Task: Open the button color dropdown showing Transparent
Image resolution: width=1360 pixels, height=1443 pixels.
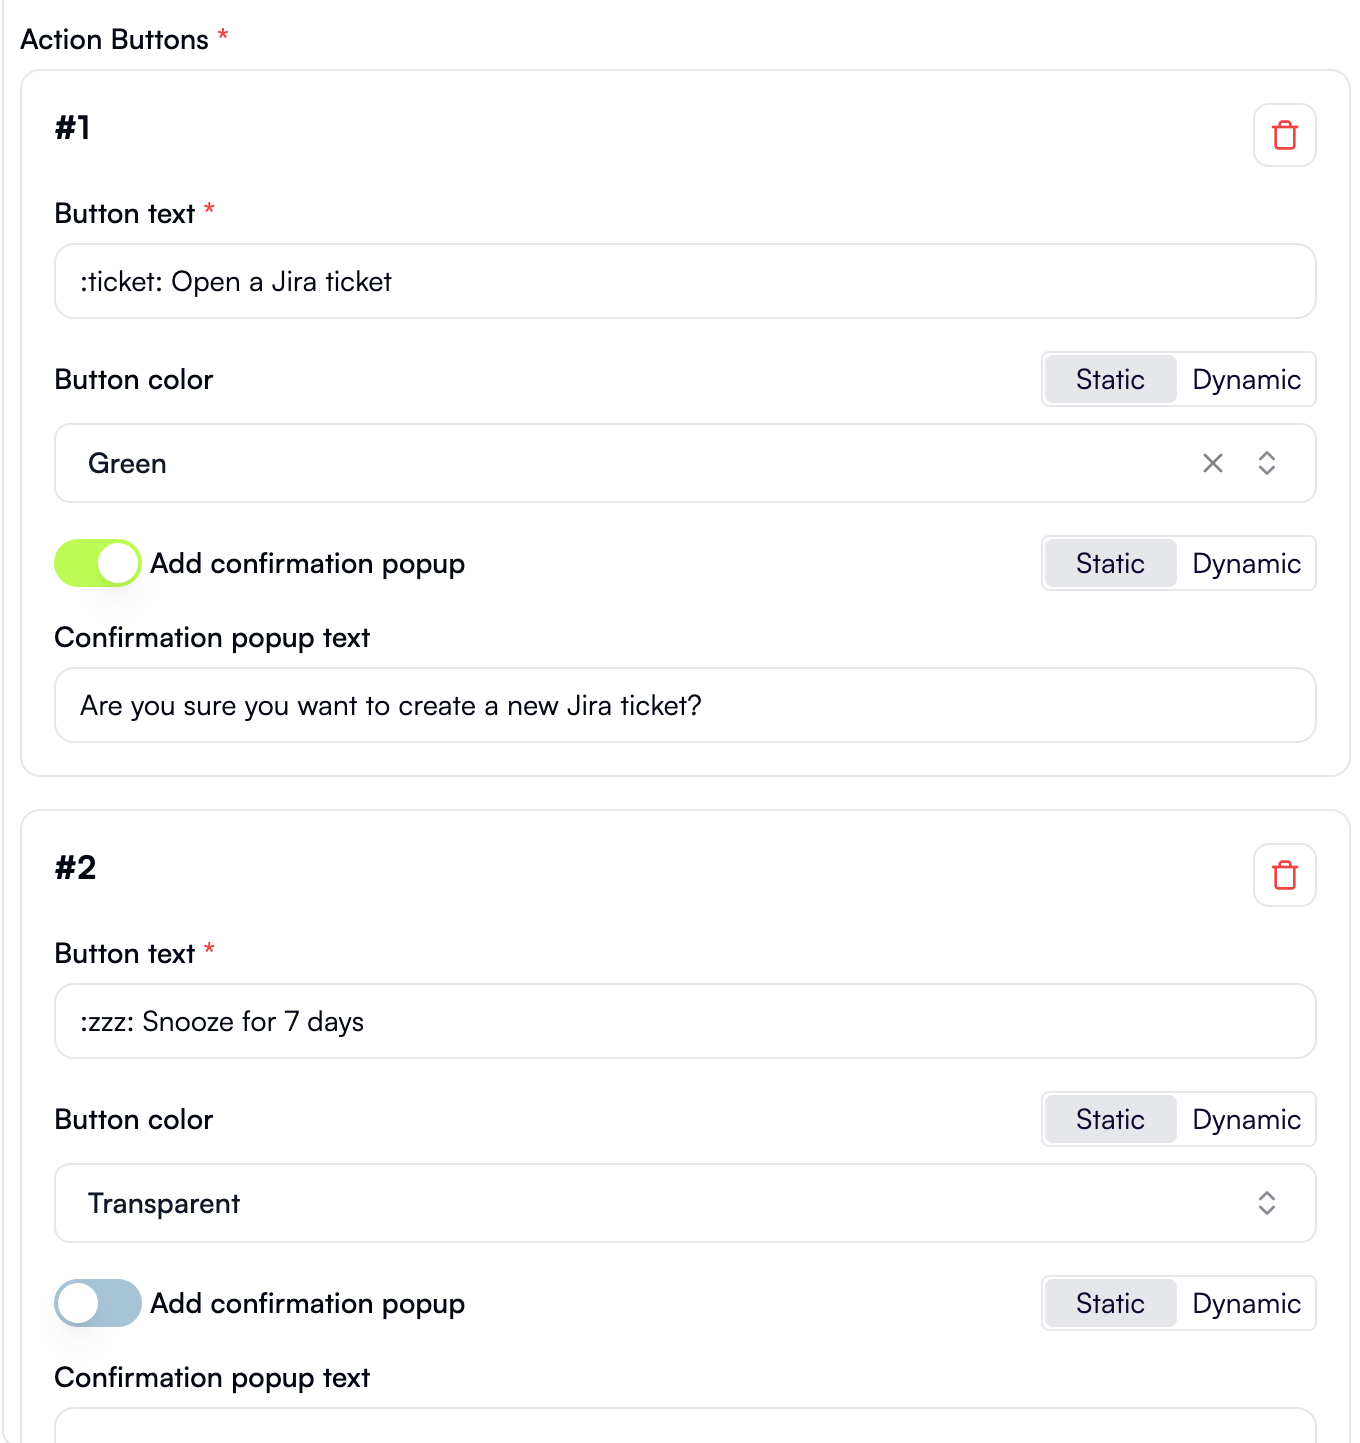Action: 600,1203
